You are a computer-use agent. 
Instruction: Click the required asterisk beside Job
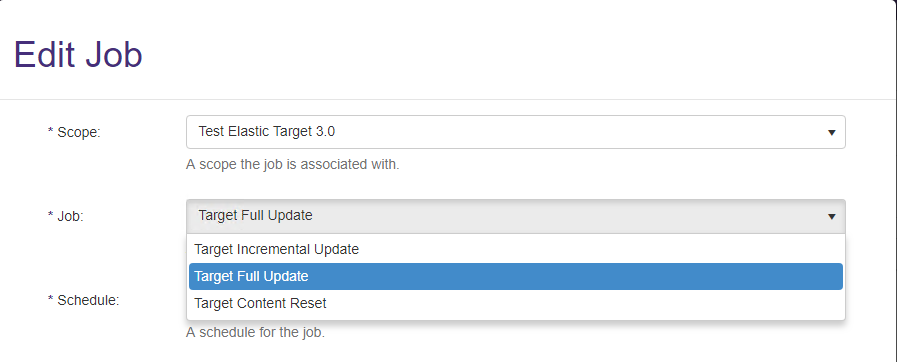click(x=50, y=214)
